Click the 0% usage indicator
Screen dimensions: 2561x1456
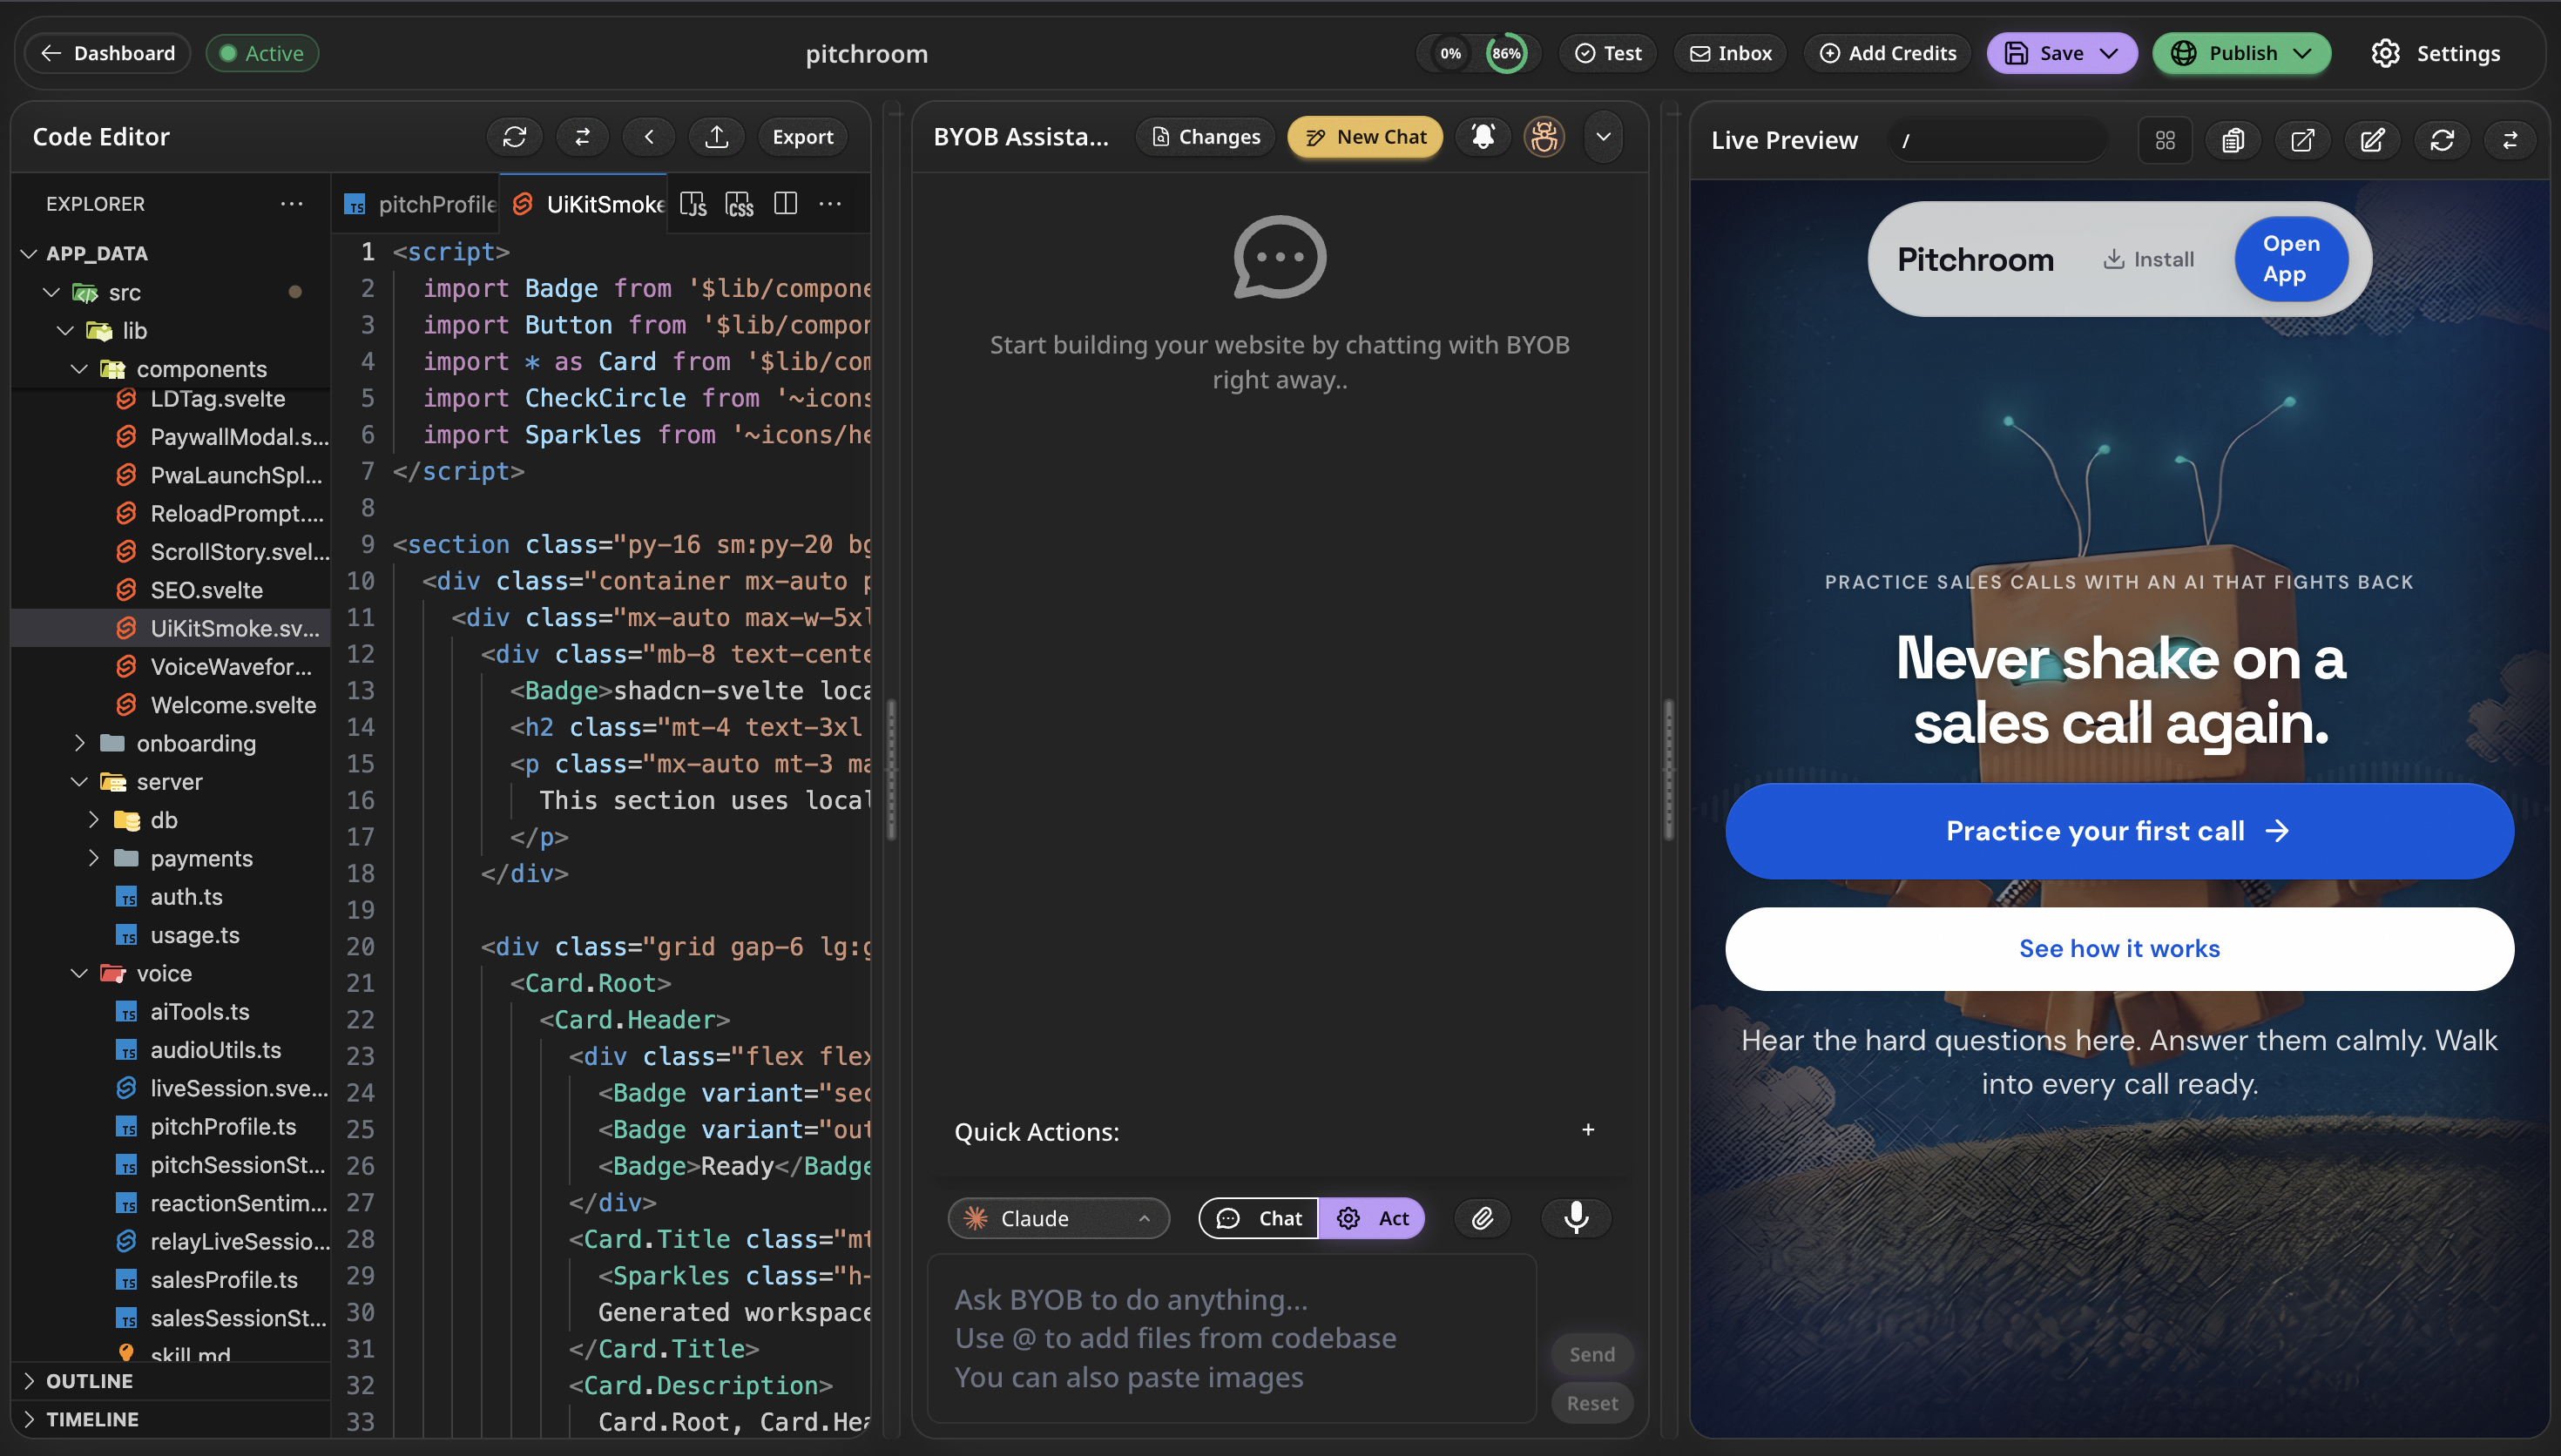(x=1450, y=53)
